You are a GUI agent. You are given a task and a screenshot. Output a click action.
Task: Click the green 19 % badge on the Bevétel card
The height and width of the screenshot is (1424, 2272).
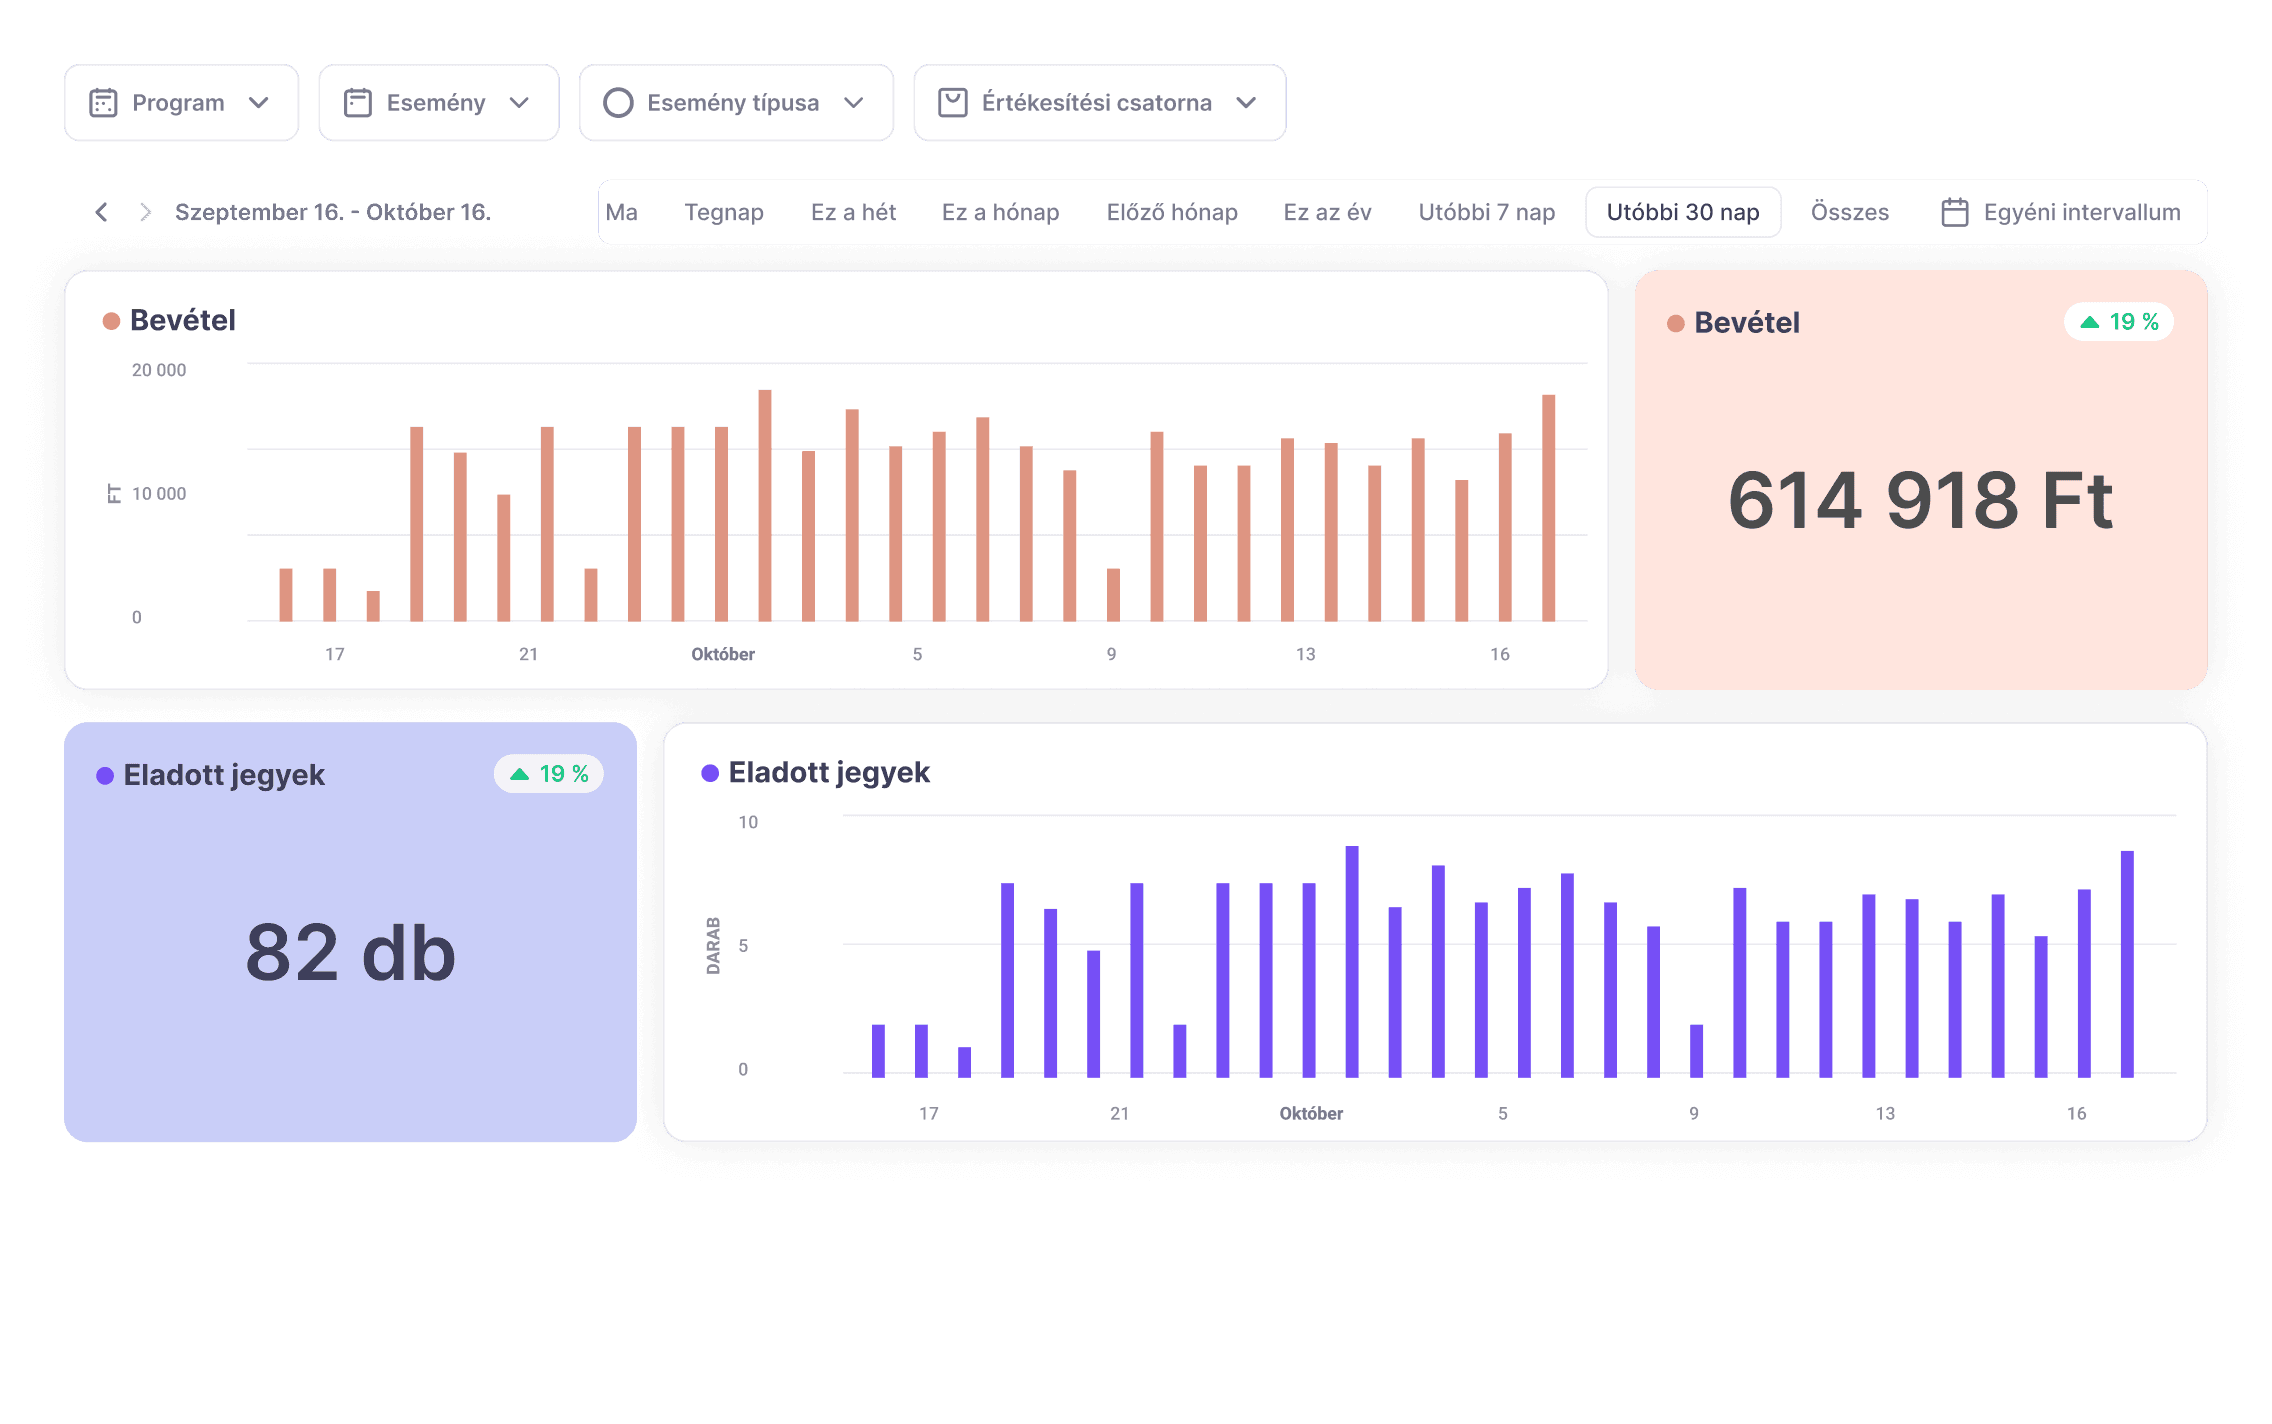(x=2119, y=322)
